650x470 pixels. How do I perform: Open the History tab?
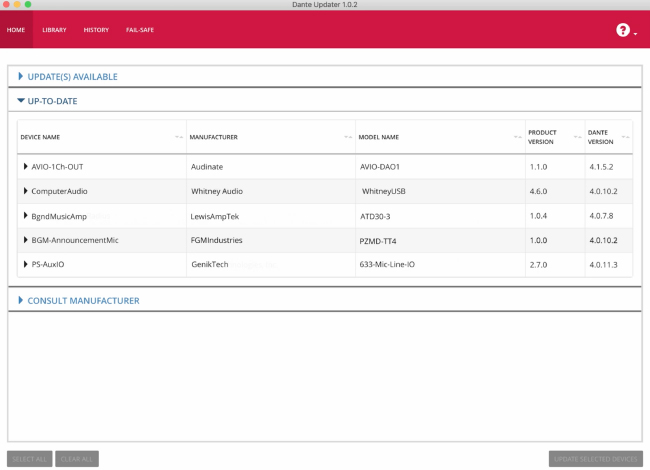(96, 30)
